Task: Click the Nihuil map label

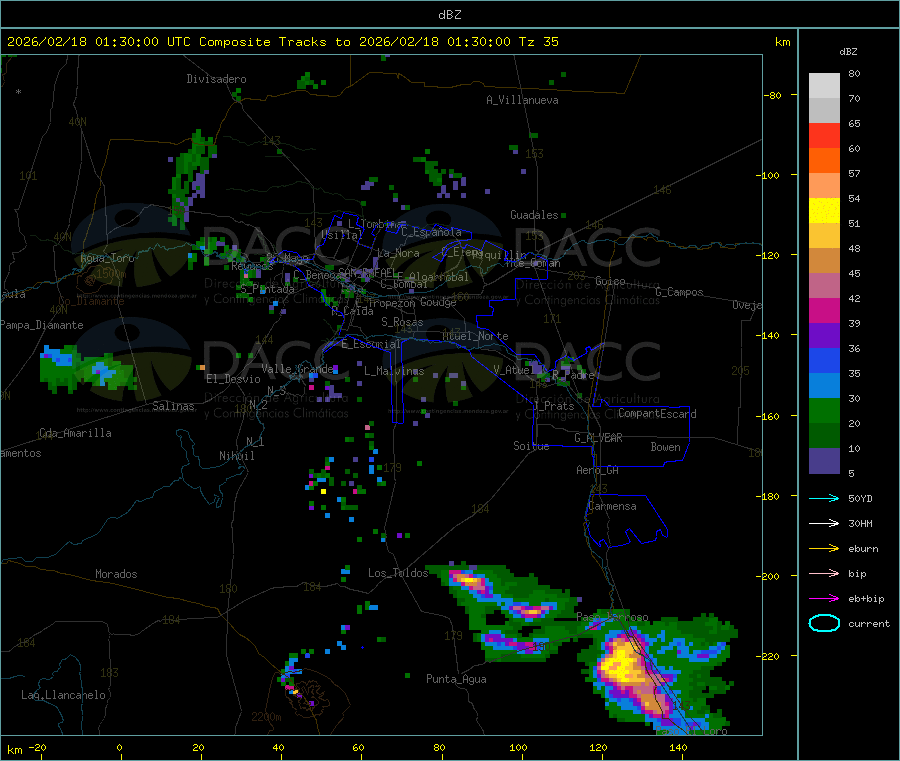Action: (x=236, y=456)
